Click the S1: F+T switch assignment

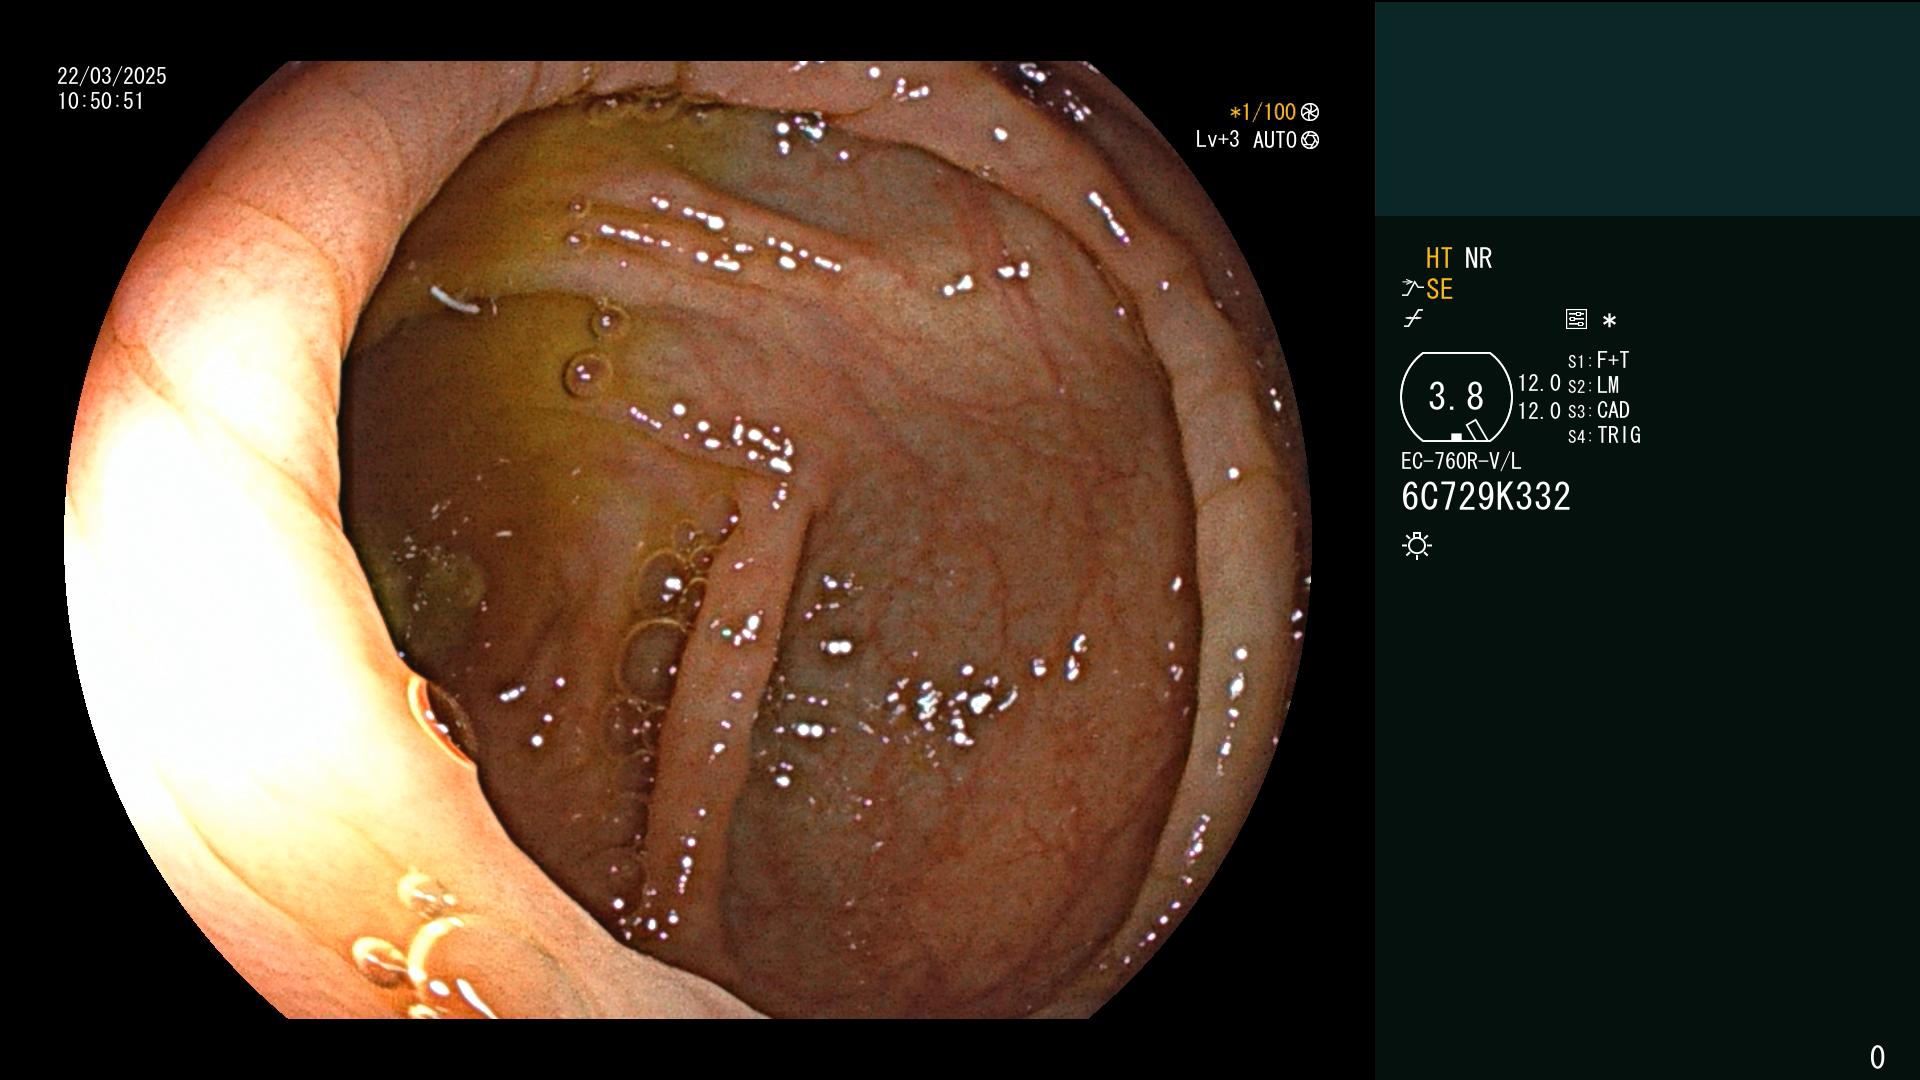coord(1599,360)
